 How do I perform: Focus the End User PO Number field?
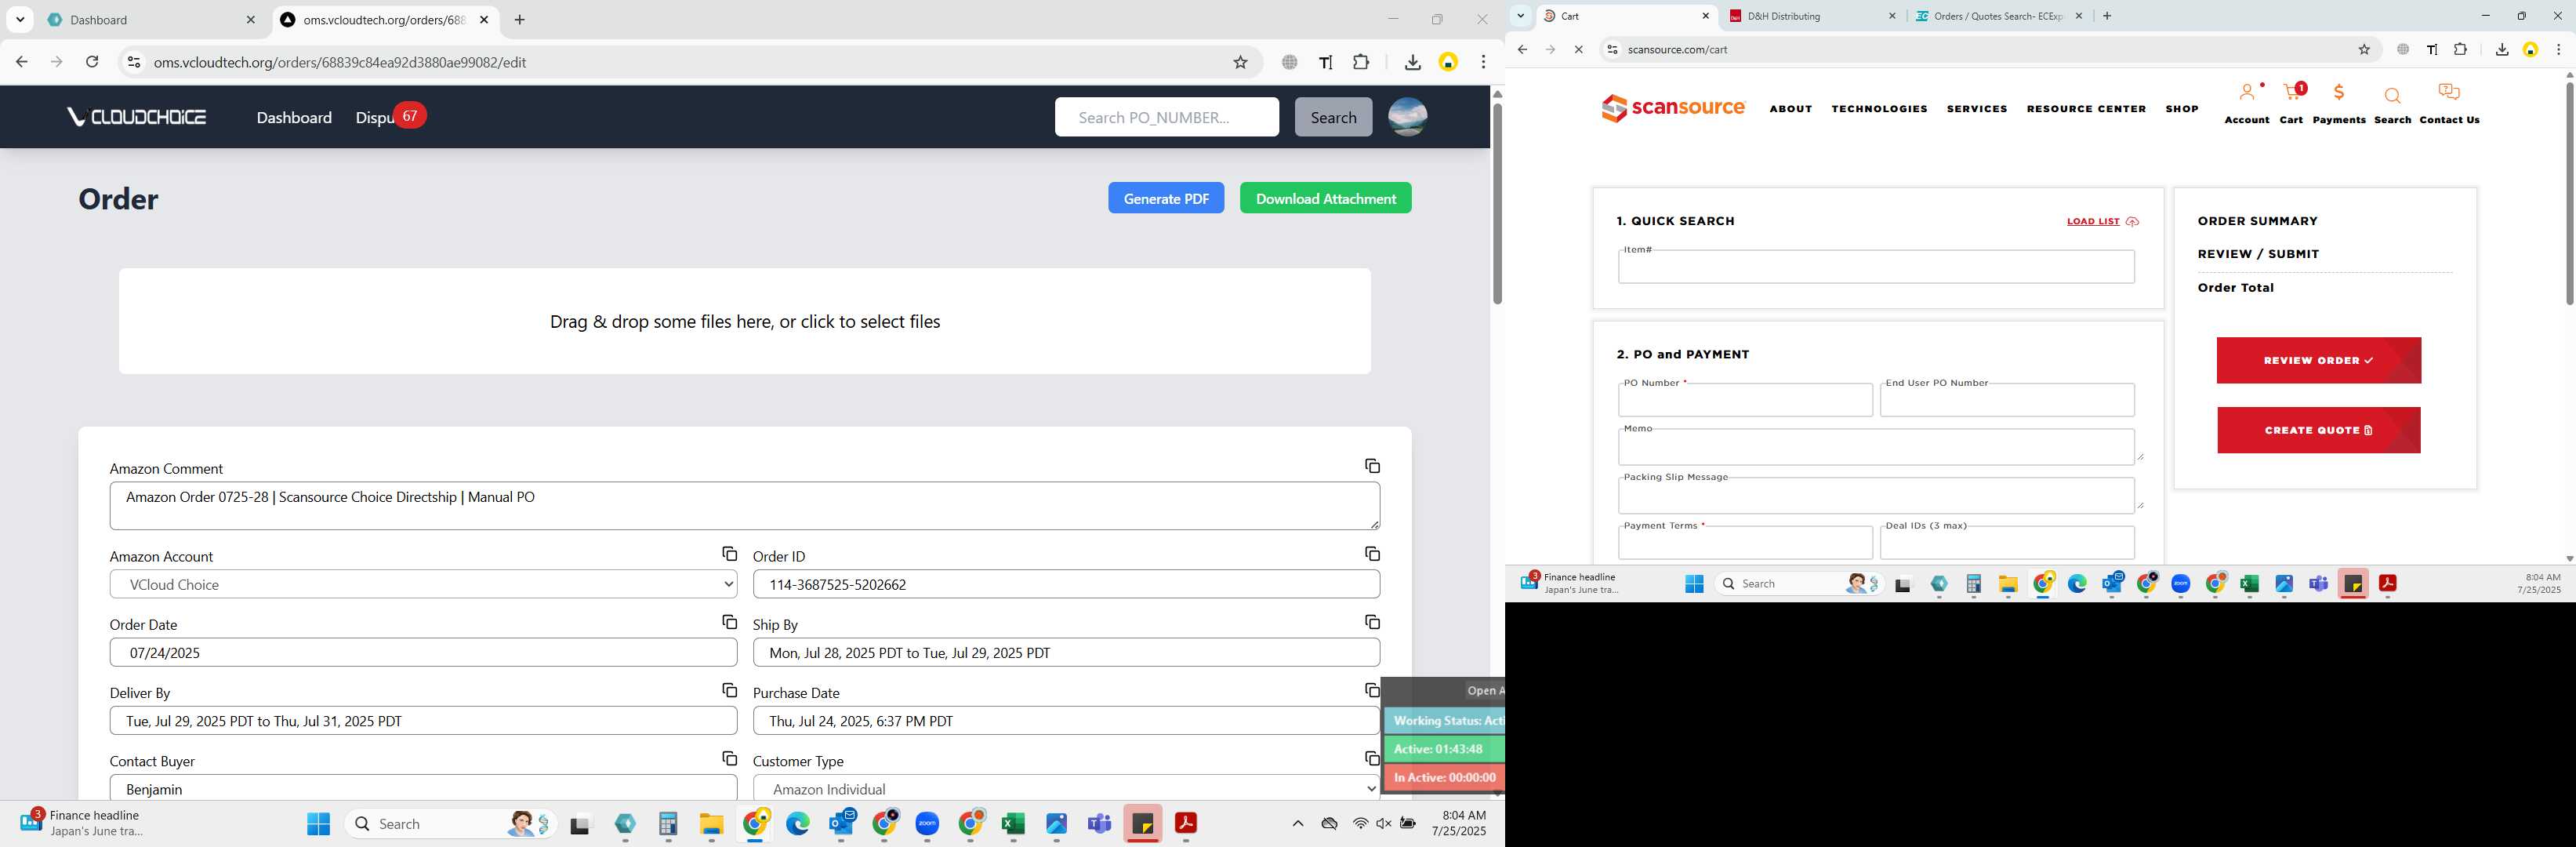[2007, 400]
